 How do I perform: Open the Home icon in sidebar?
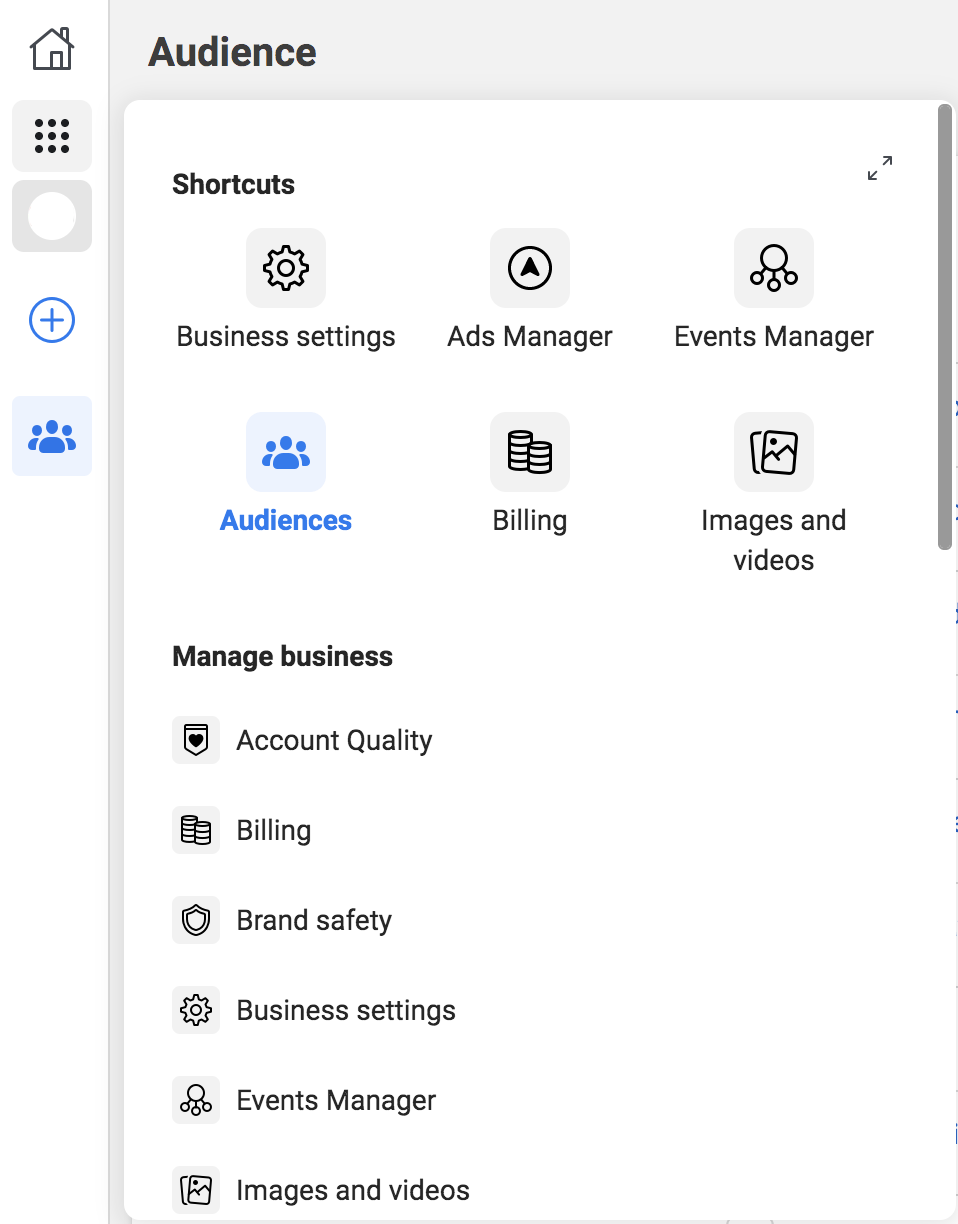point(52,49)
